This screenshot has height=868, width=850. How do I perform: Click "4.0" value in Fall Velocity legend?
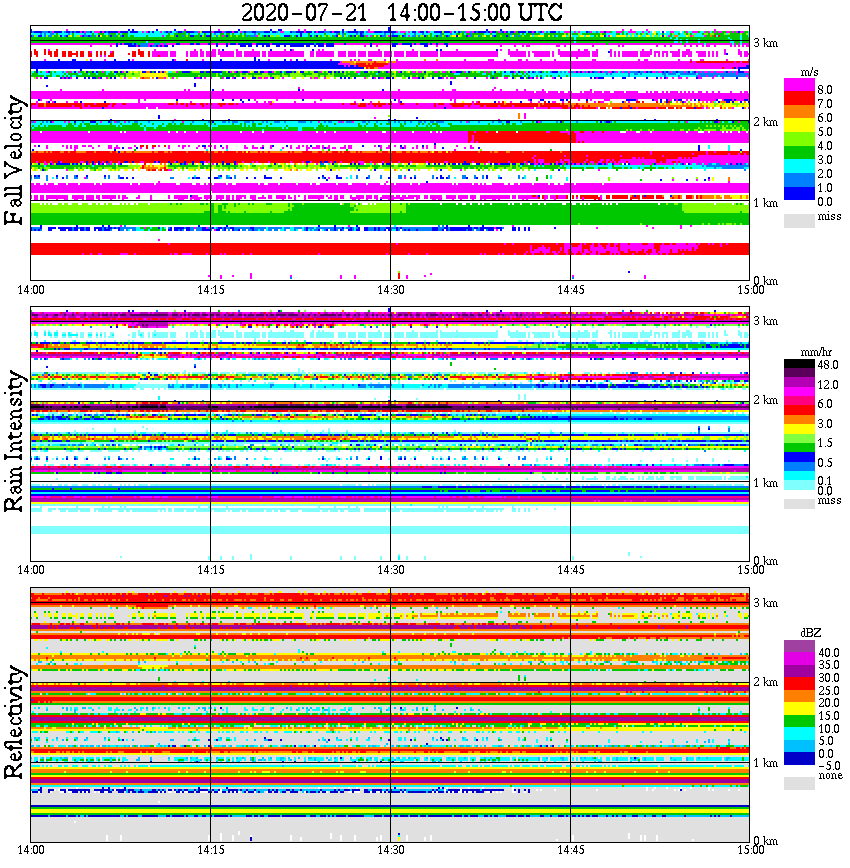(x=825, y=146)
